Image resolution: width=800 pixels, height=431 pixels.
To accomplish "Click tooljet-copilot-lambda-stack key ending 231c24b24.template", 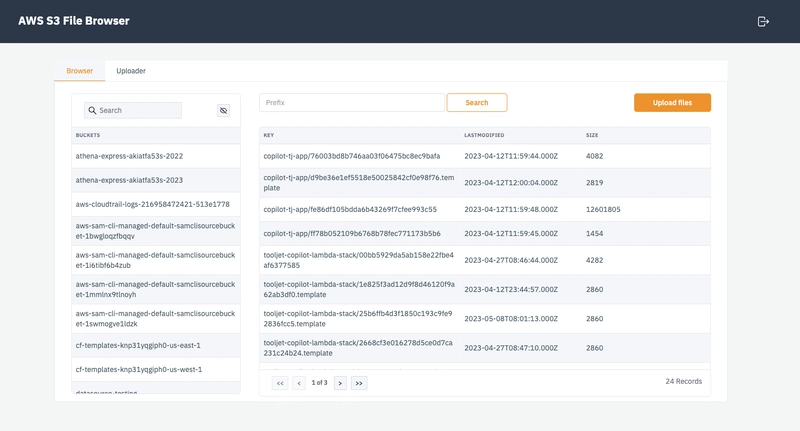I will [358, 348].
